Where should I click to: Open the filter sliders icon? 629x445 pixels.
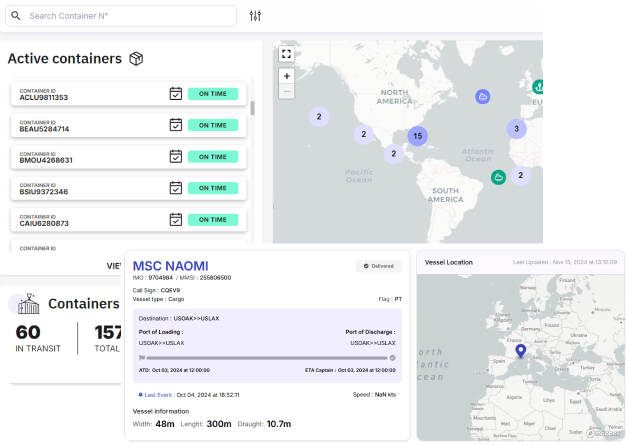pyautogui.click(x=255, y=16)
